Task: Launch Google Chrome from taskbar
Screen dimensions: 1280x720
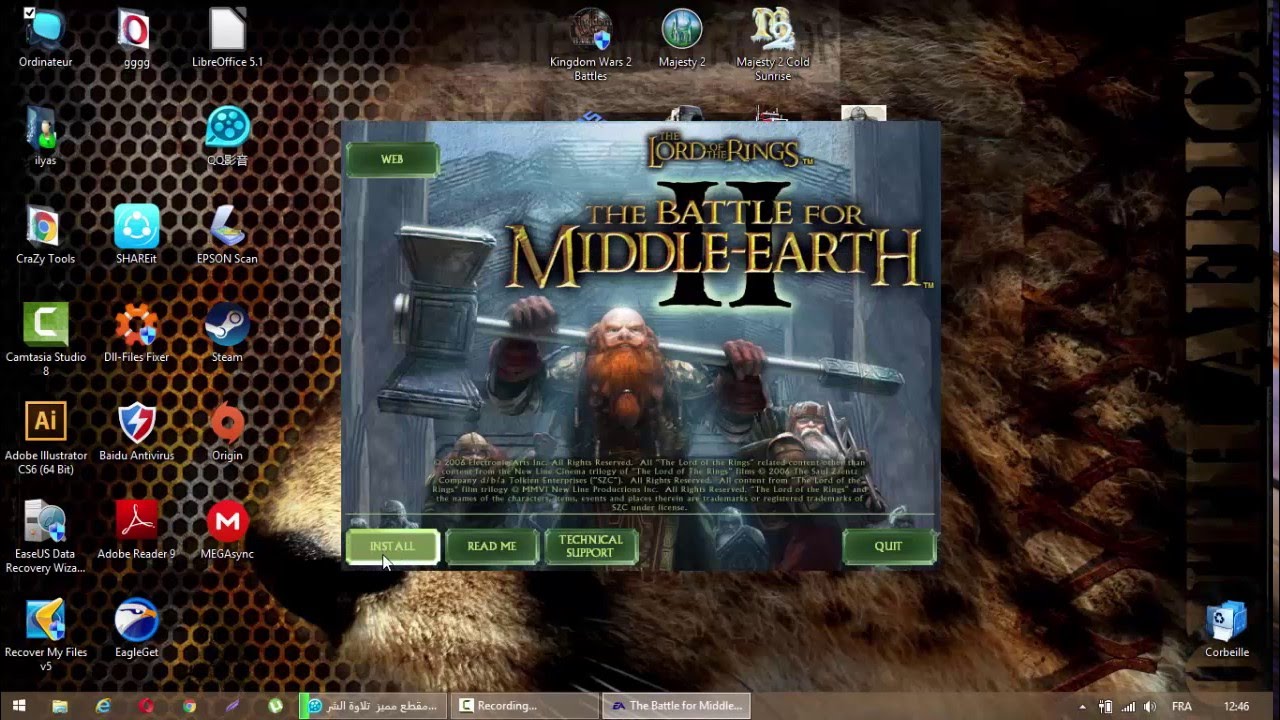Action: [189, 706]
